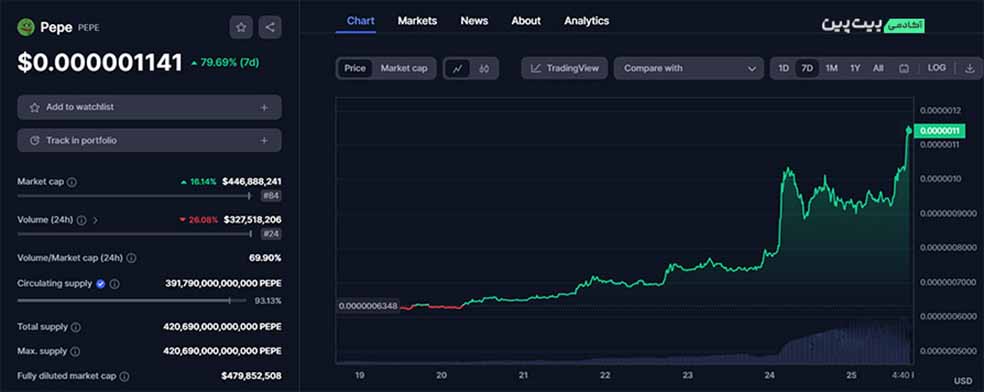984x392 pixels.
Task: Open TradingView chart button
Action: [564, 68]
